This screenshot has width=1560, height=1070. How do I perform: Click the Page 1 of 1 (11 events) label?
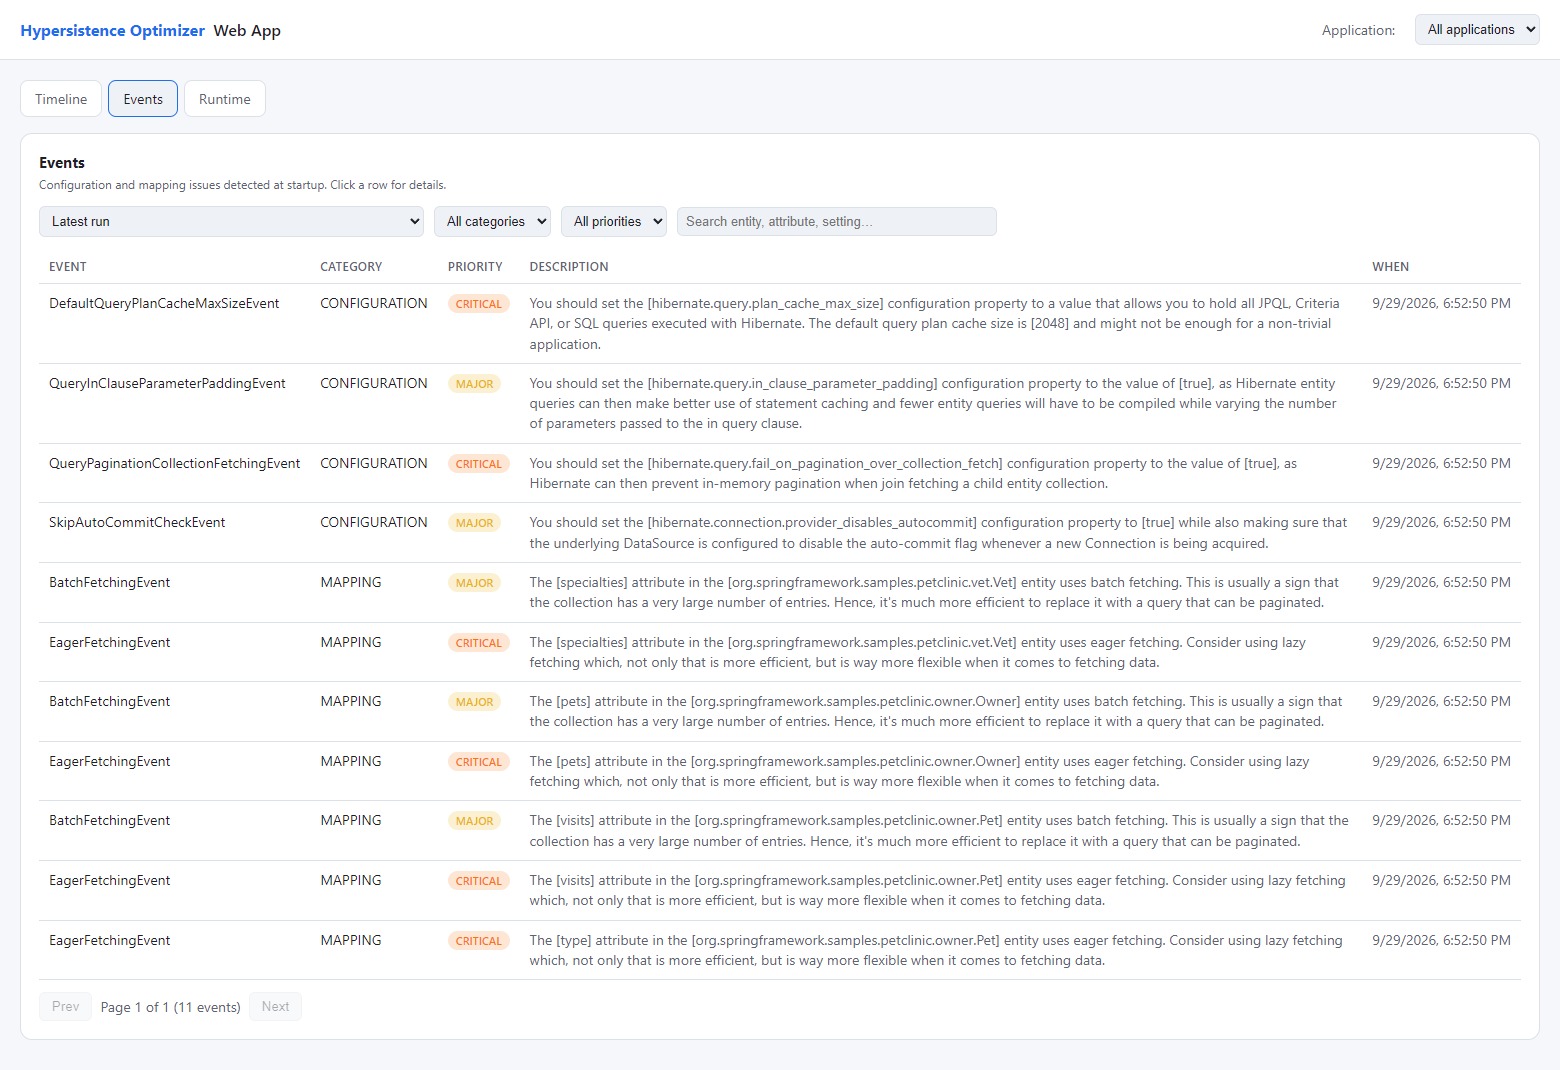[x=171, y=1007]
